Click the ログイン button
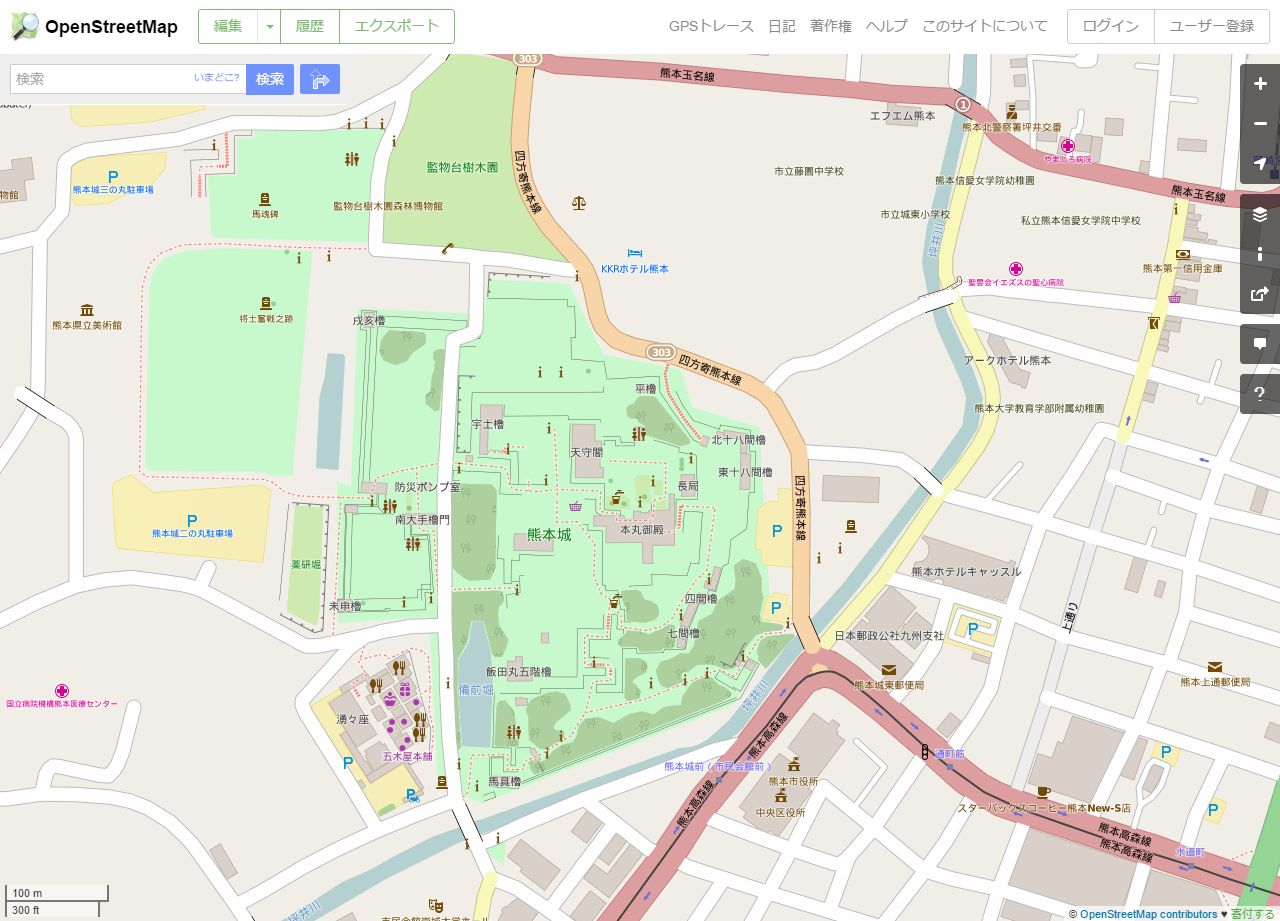This screenshot has width=1280, height=921. click(1111, 27)
